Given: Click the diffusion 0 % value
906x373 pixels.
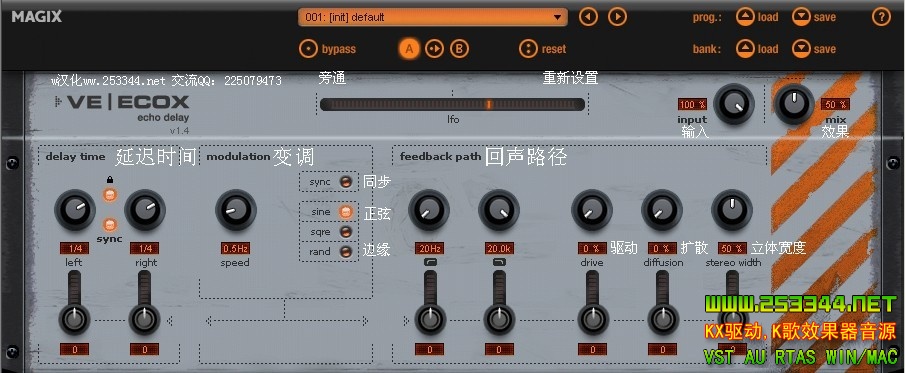Looking at the screenshot, I should click(x=662, y=249).
